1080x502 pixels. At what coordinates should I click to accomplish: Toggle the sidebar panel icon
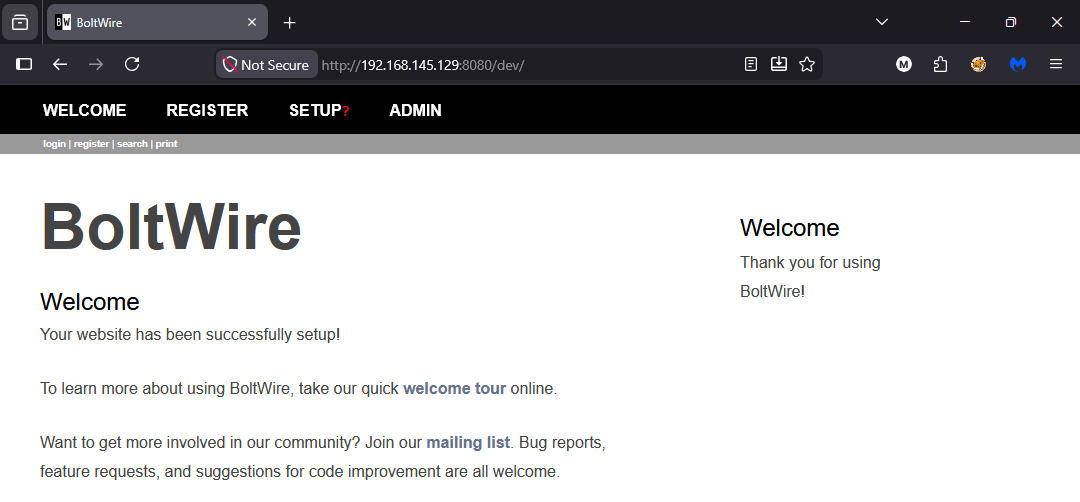24,64
